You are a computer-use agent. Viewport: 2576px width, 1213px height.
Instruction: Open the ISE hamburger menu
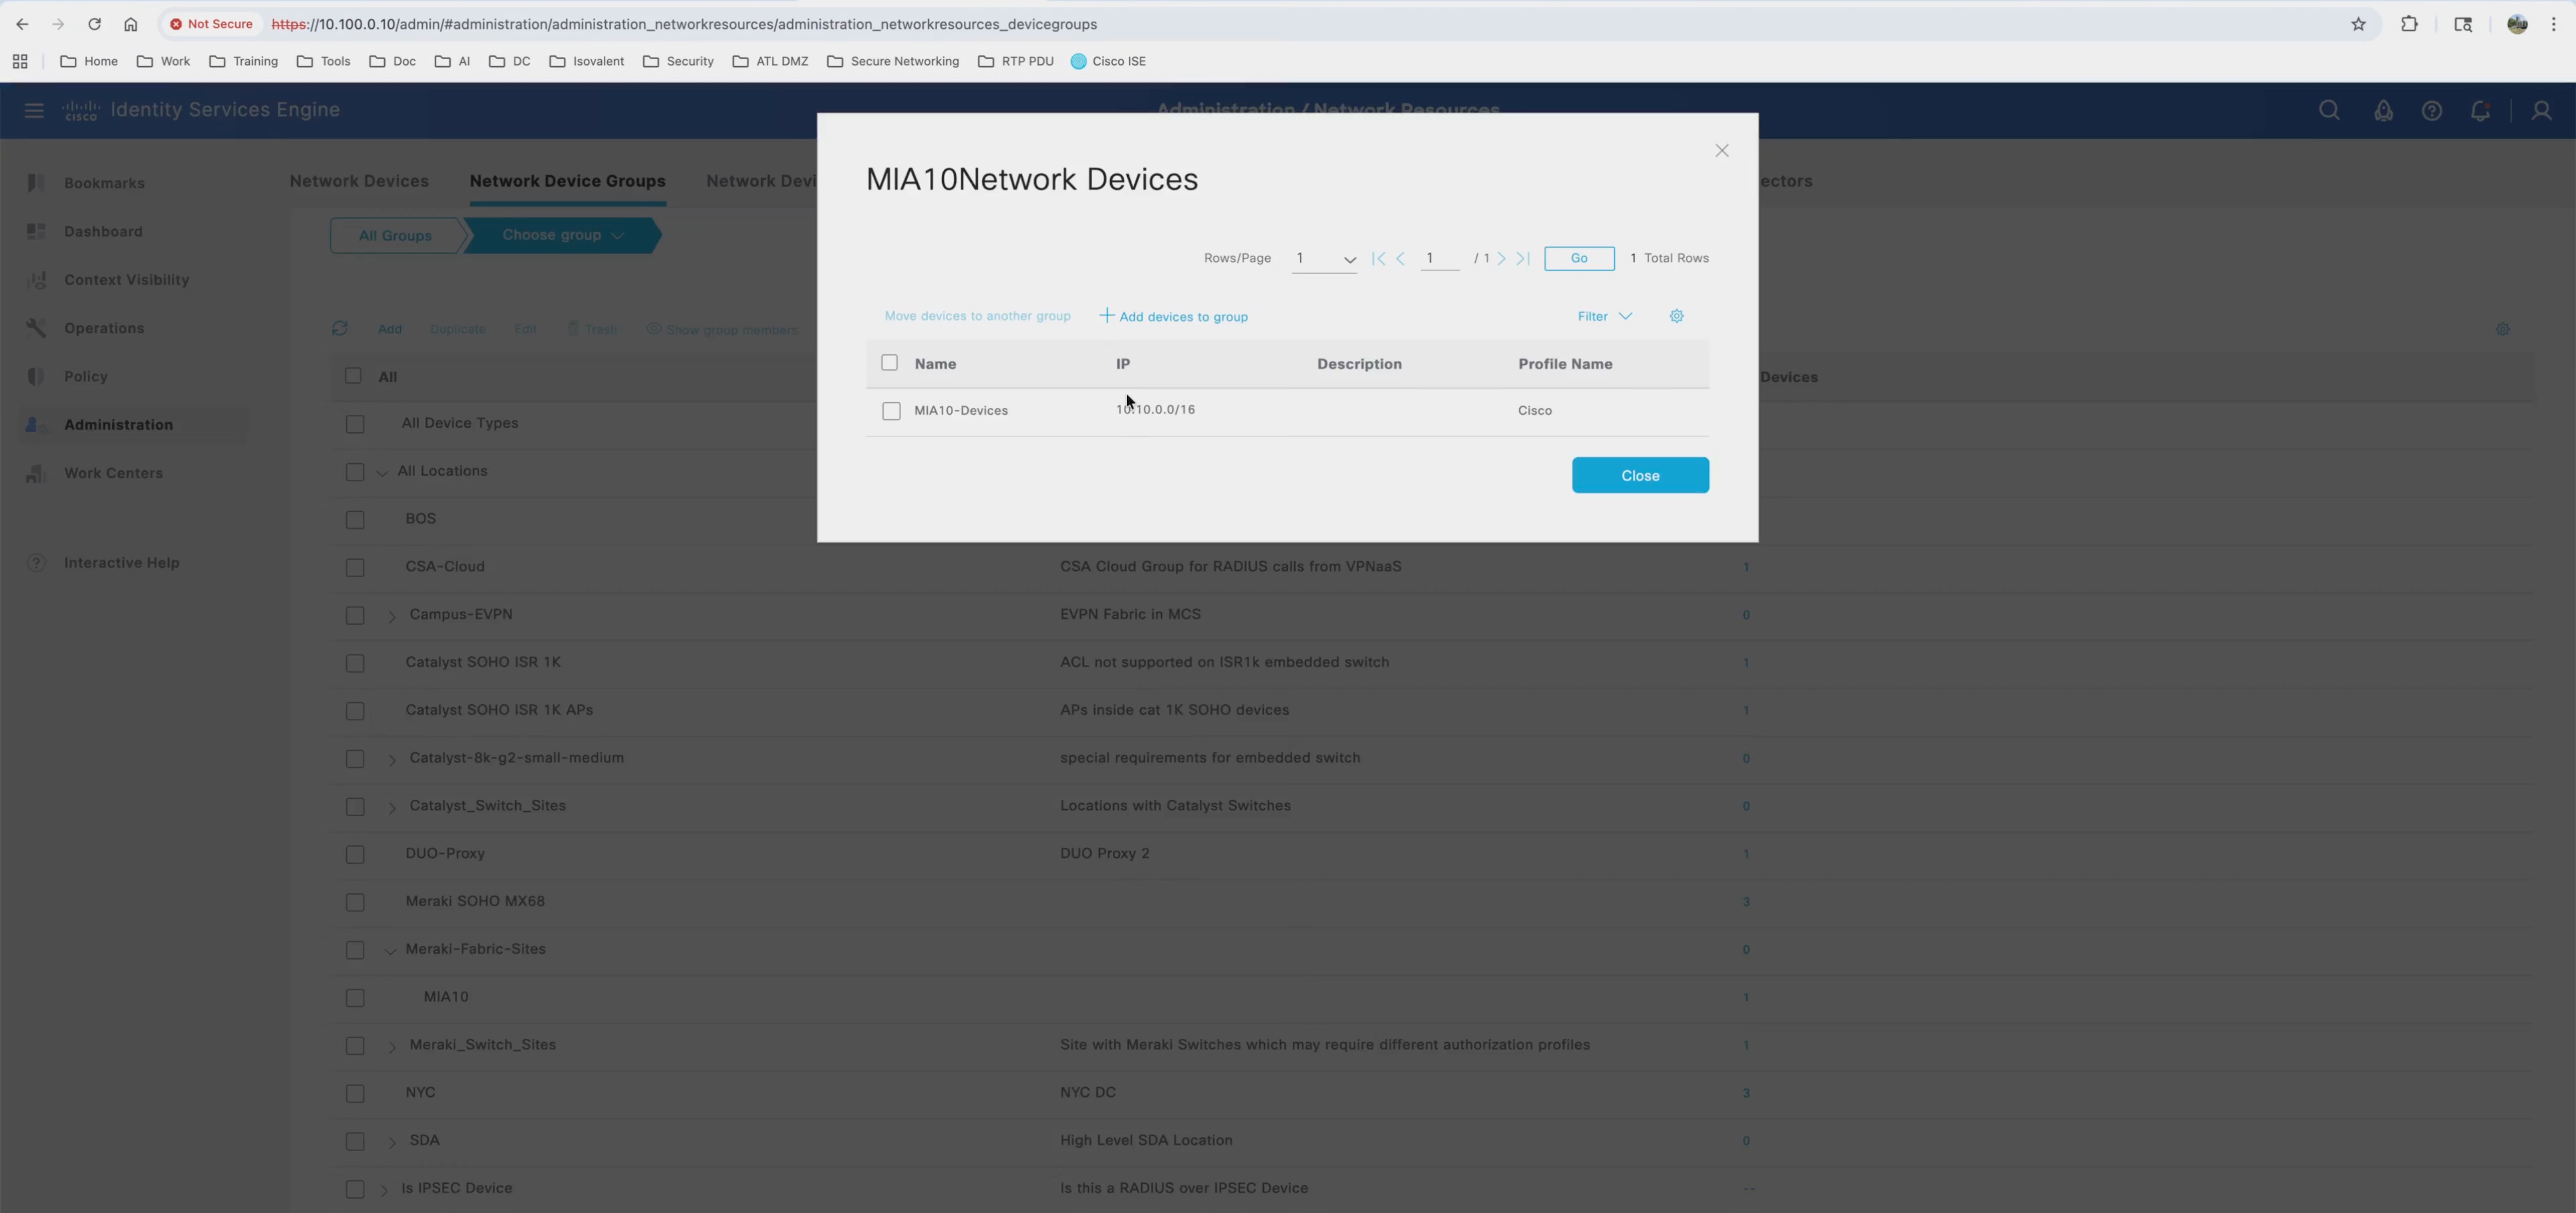tap(34, 110)
